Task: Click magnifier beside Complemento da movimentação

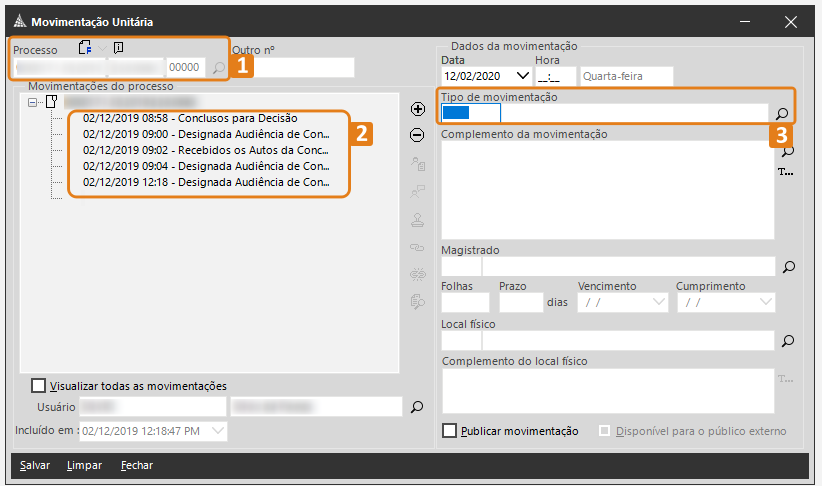Action: (788, 151)
